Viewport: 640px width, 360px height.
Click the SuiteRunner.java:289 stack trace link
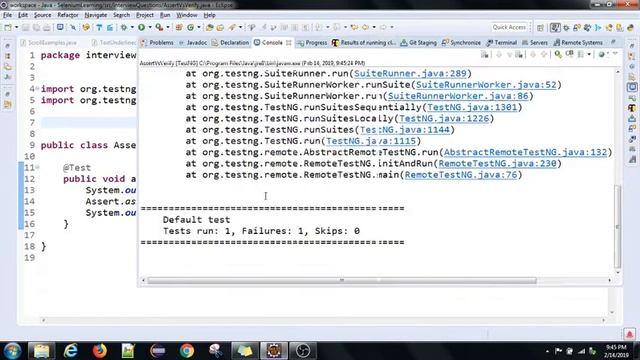410,73
